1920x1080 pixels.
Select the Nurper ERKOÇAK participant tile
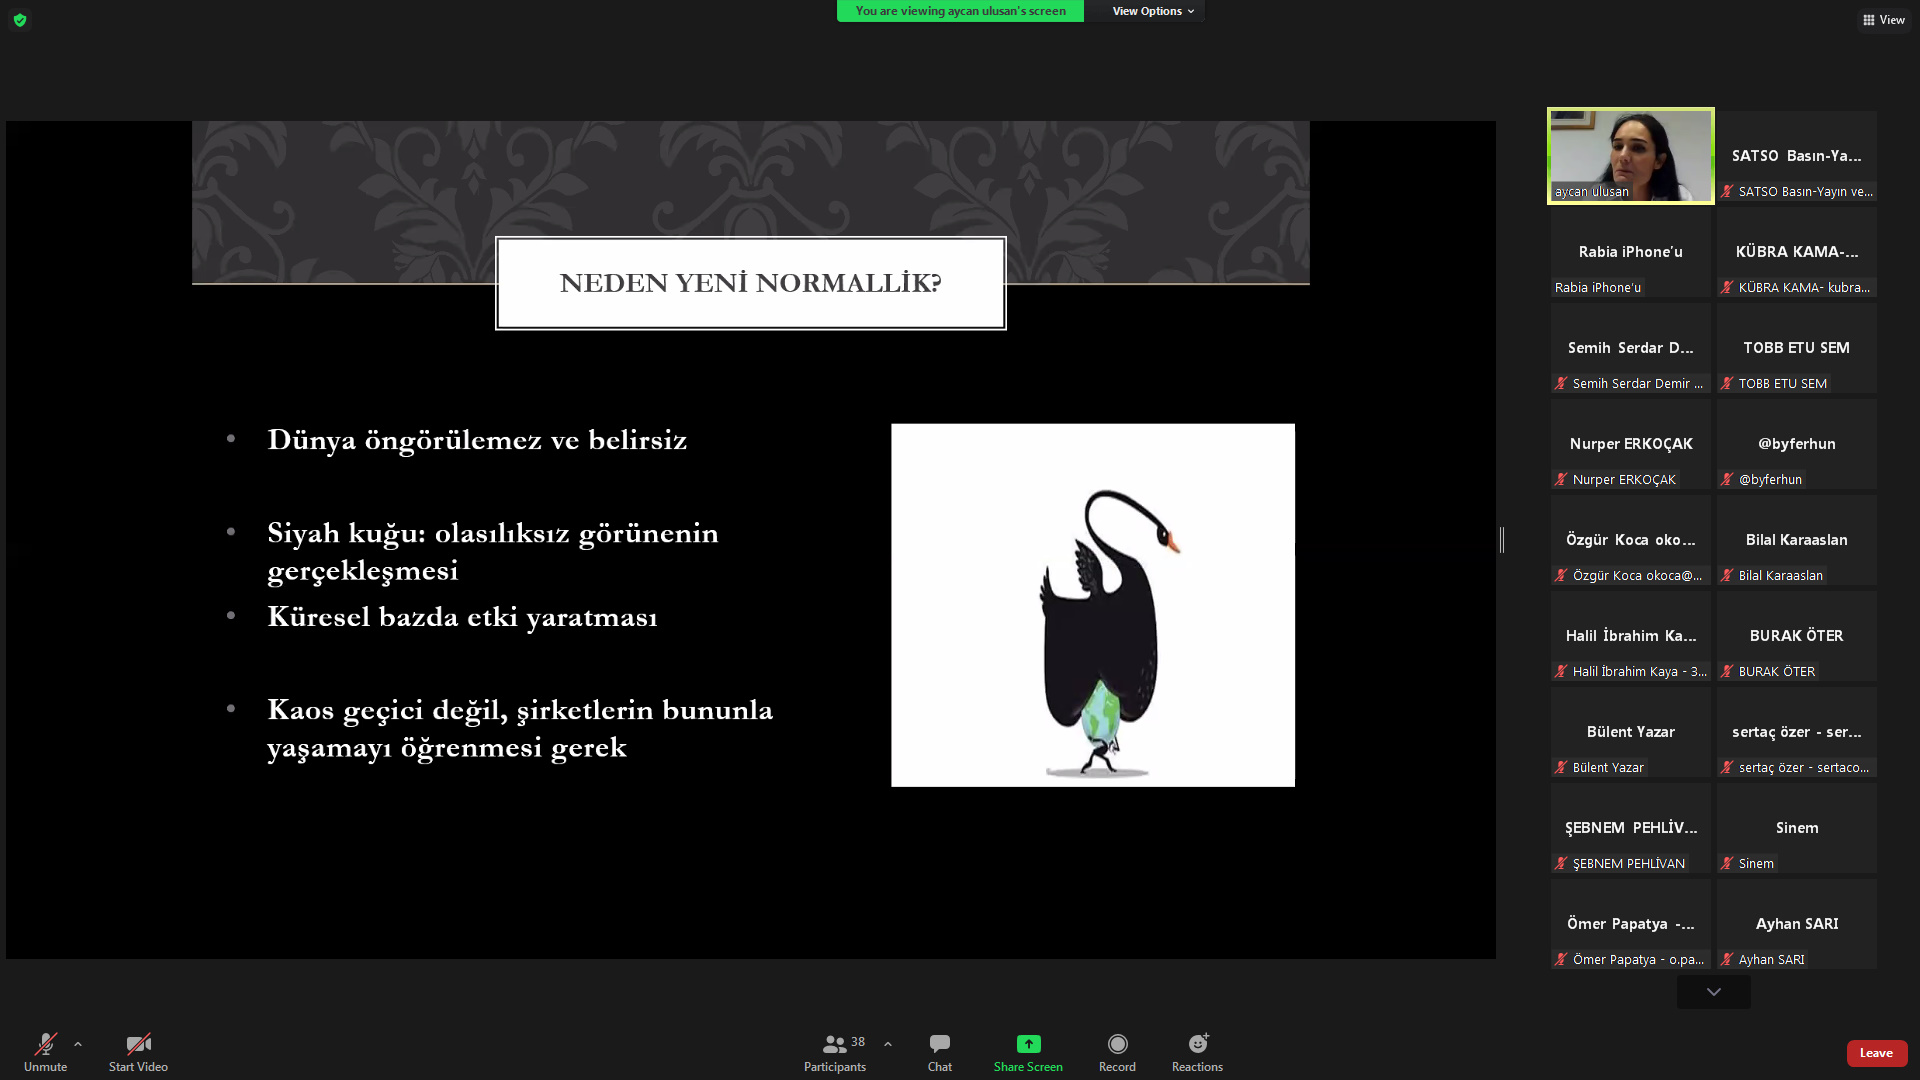1630,445
